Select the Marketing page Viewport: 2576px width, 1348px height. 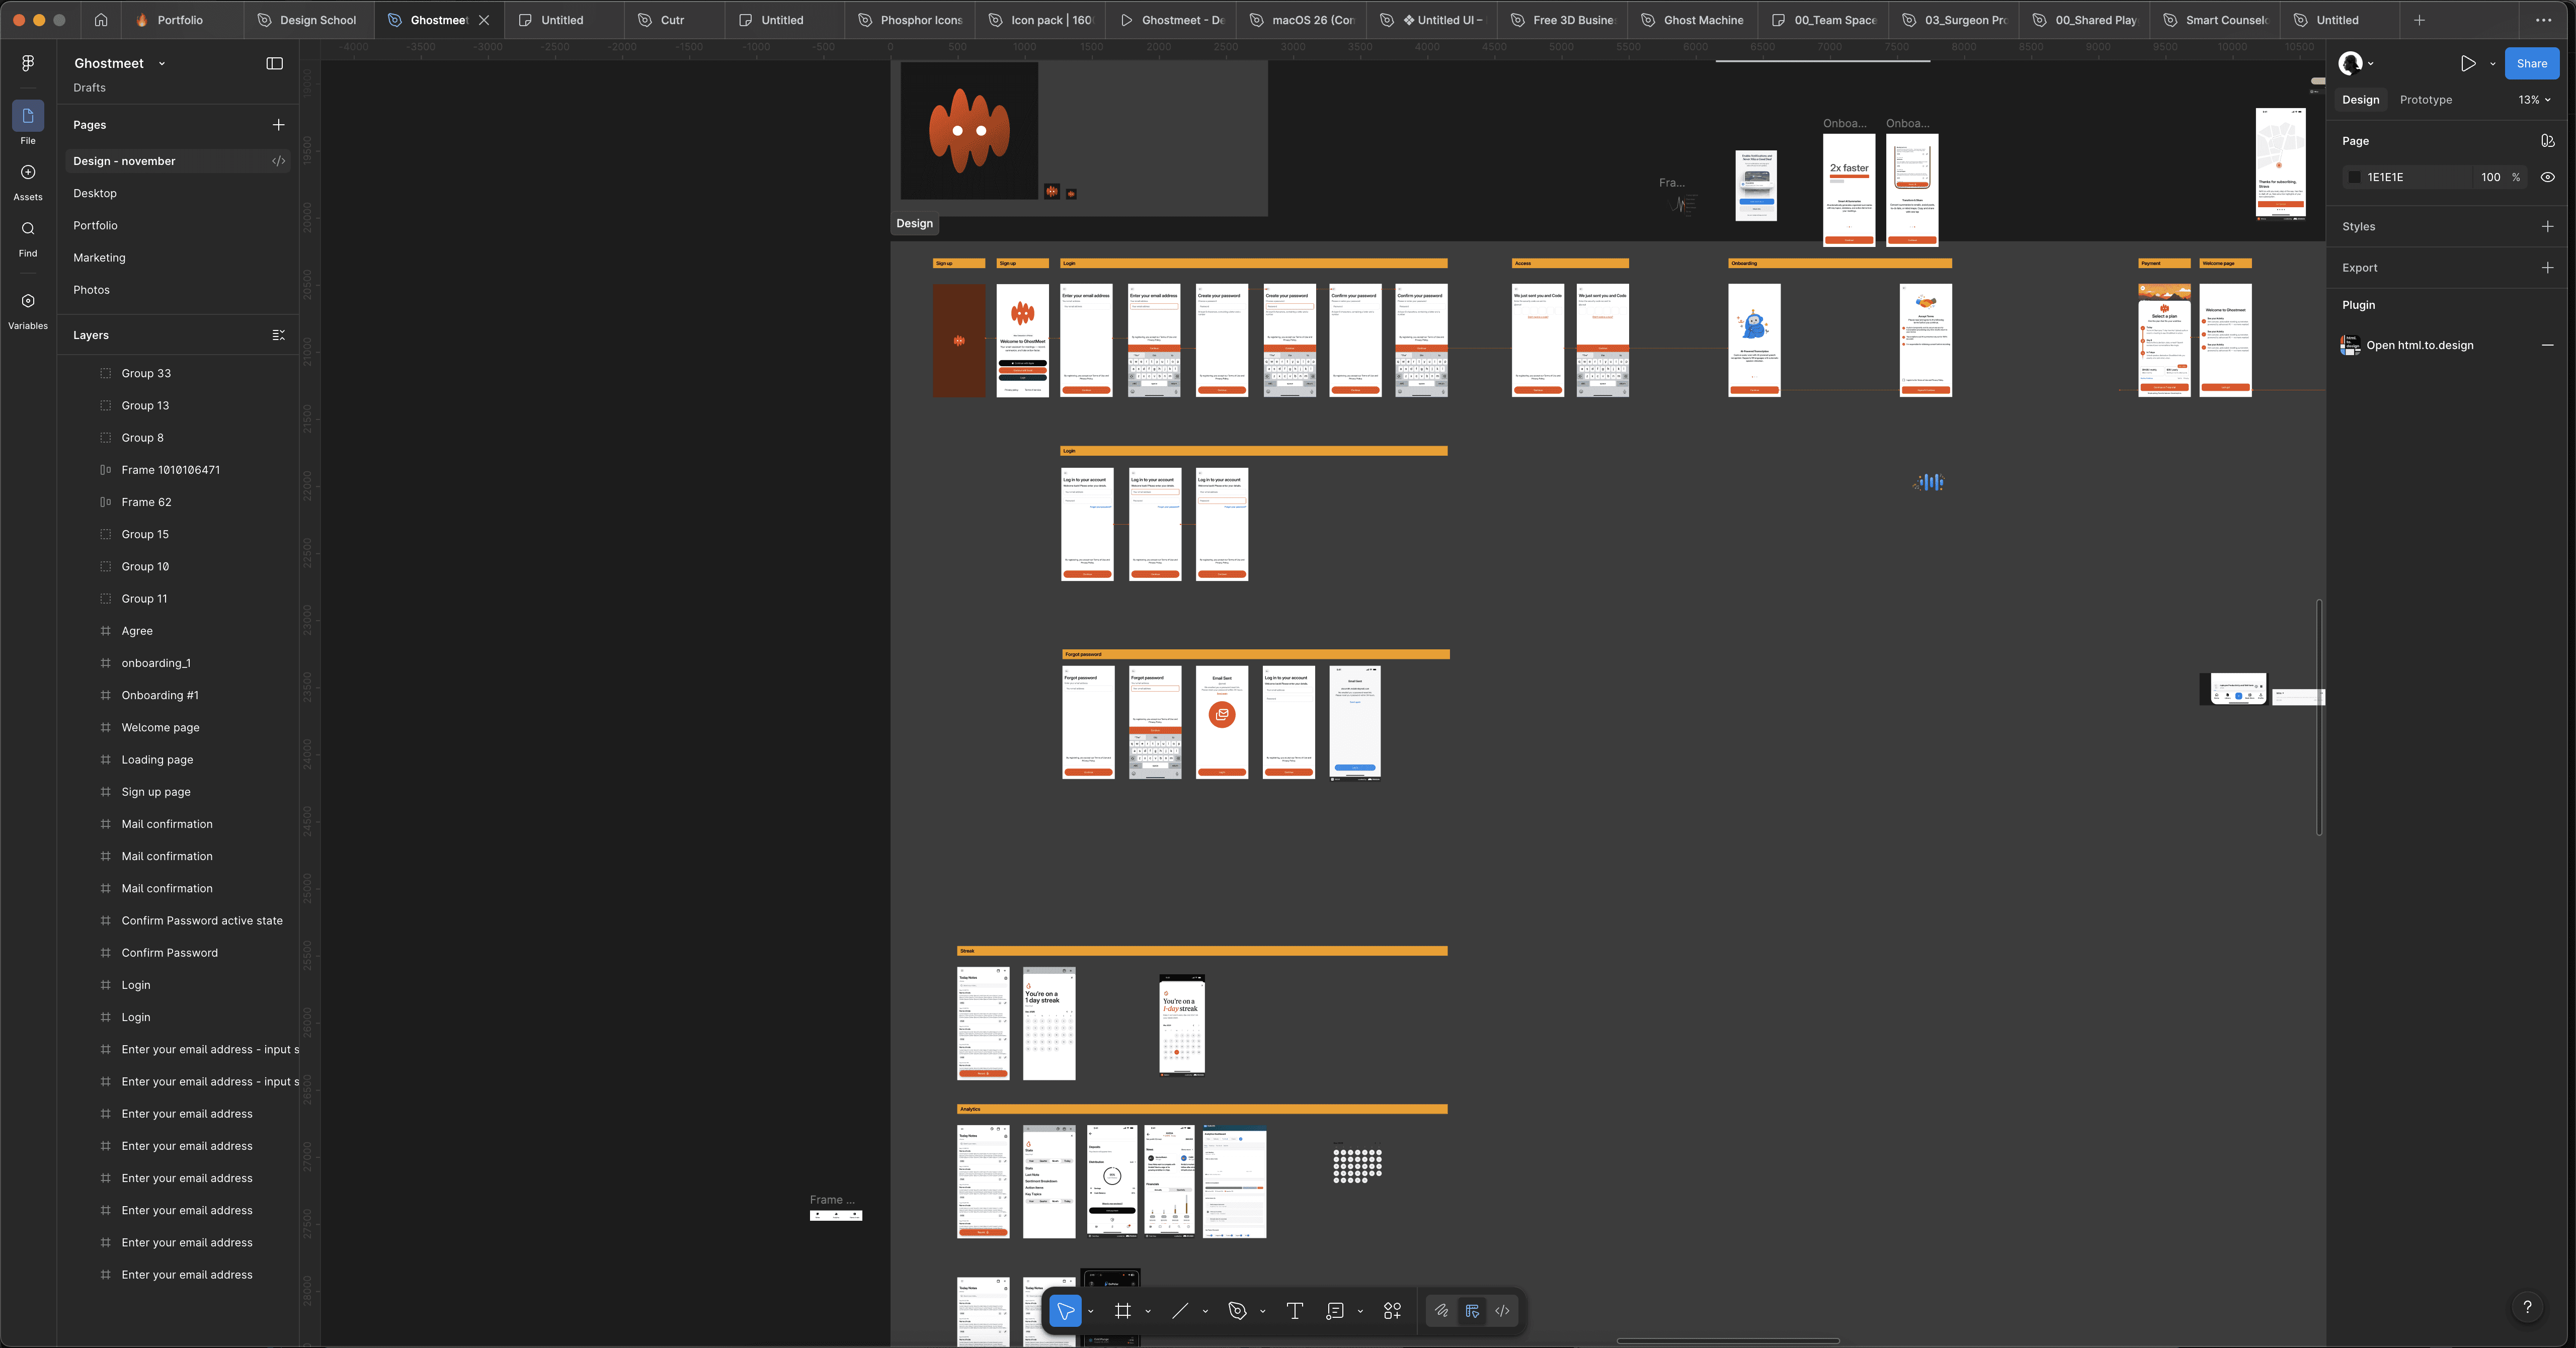pos(99,258)
